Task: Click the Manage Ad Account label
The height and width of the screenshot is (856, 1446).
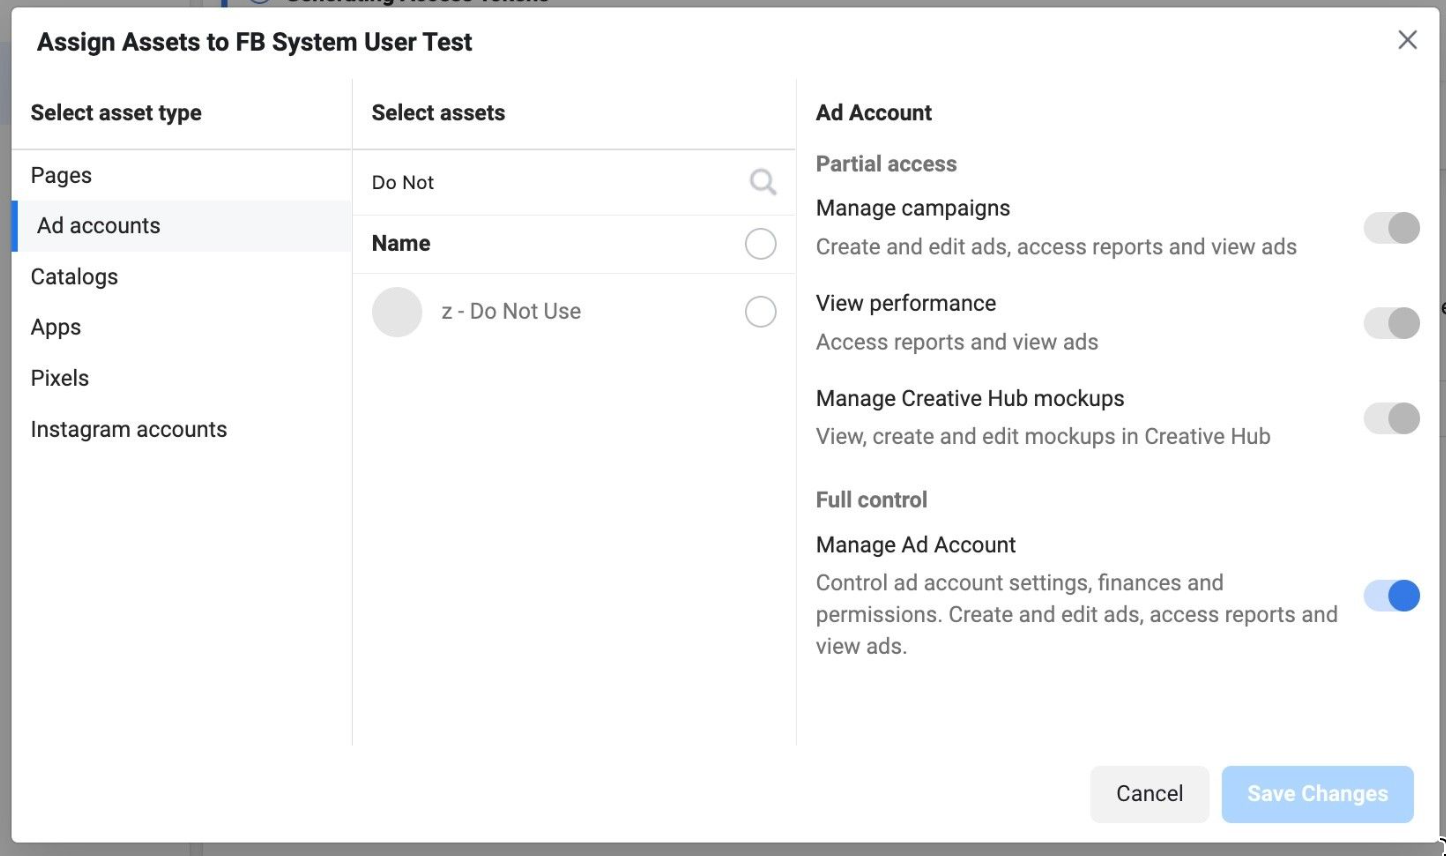Action: 916,545
